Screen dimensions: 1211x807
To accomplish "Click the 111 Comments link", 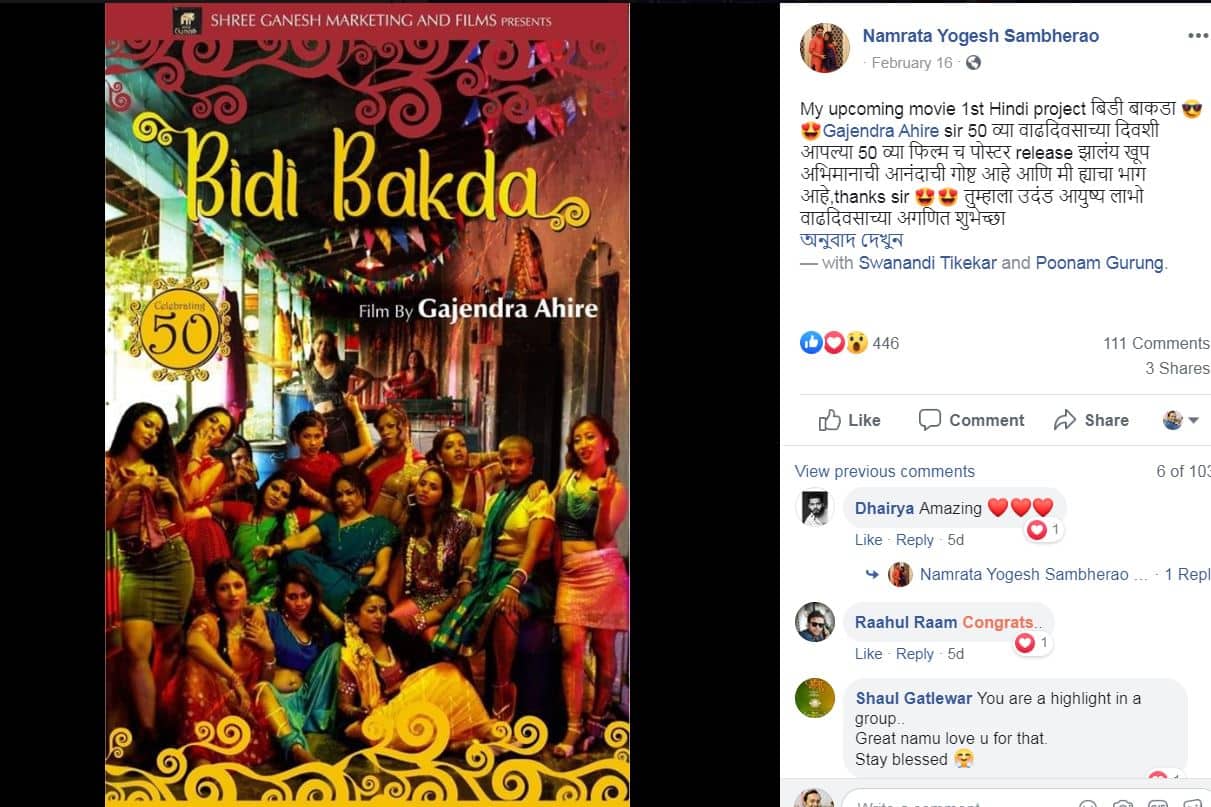I will [1156, 343].
